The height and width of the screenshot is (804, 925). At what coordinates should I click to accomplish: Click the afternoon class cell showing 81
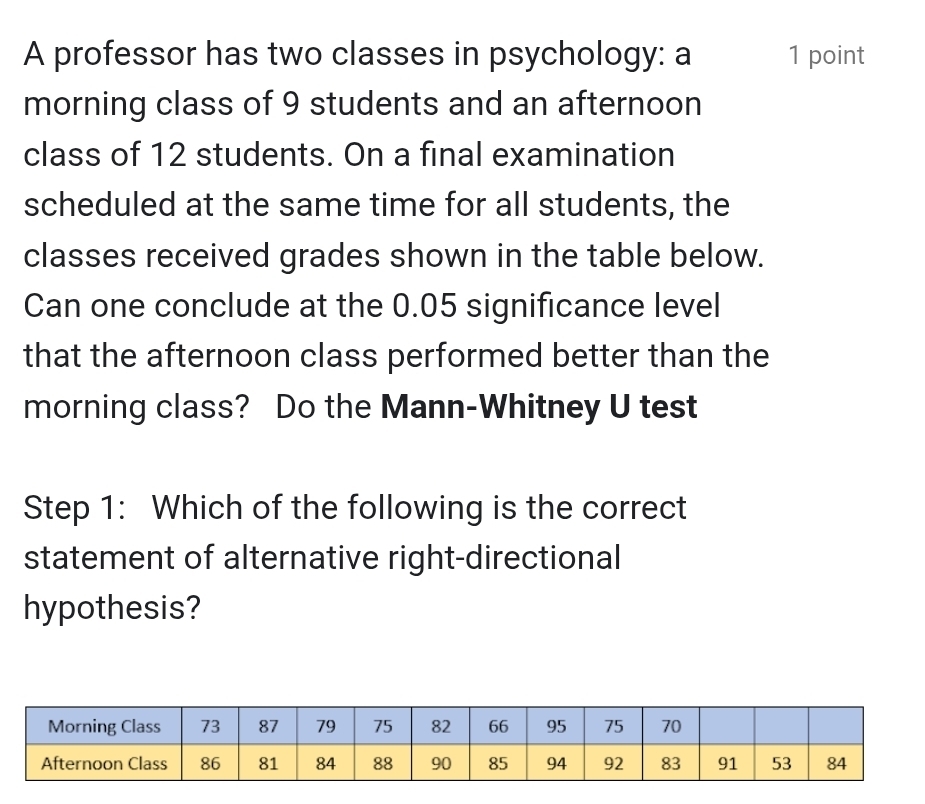(x=268, y=763)
